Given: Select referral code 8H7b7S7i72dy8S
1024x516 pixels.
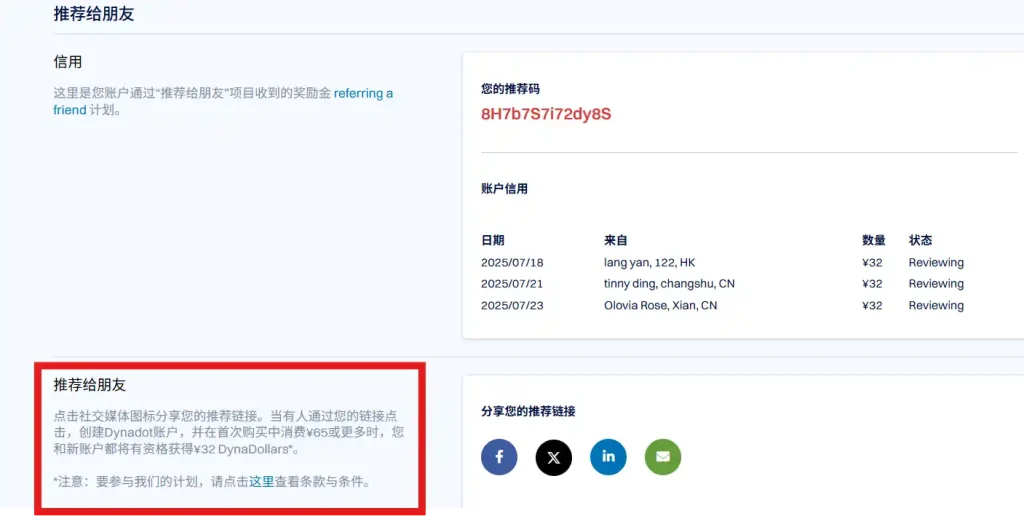Looking at the screenshot, I should click(546, 114).
